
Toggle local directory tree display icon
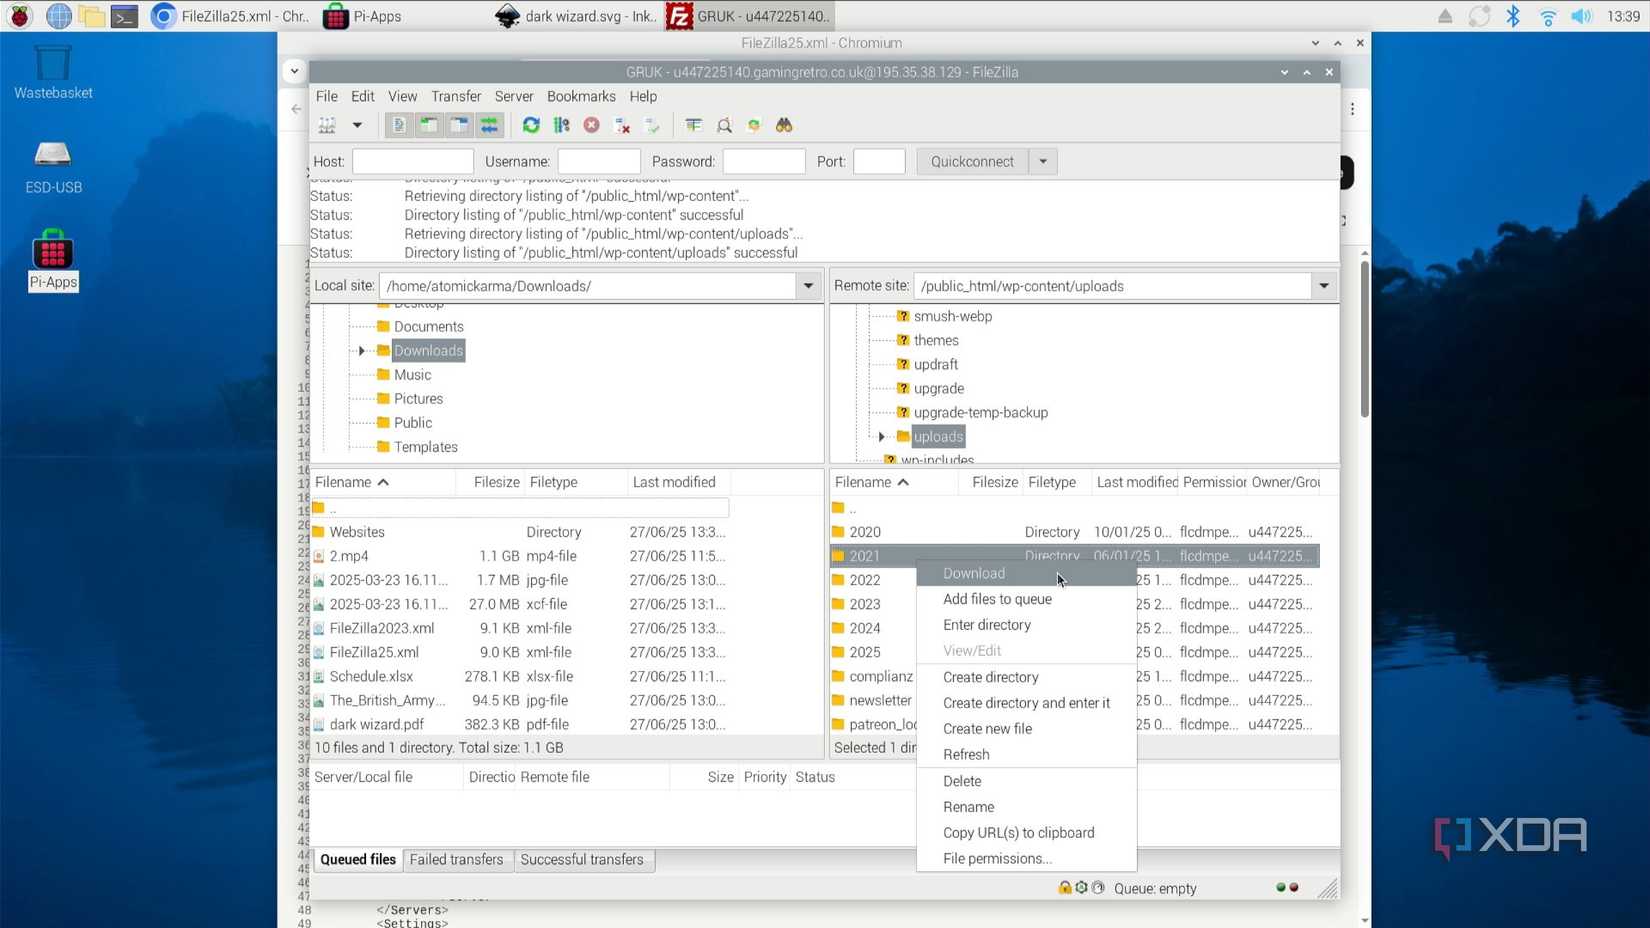(x=429, y=125)
